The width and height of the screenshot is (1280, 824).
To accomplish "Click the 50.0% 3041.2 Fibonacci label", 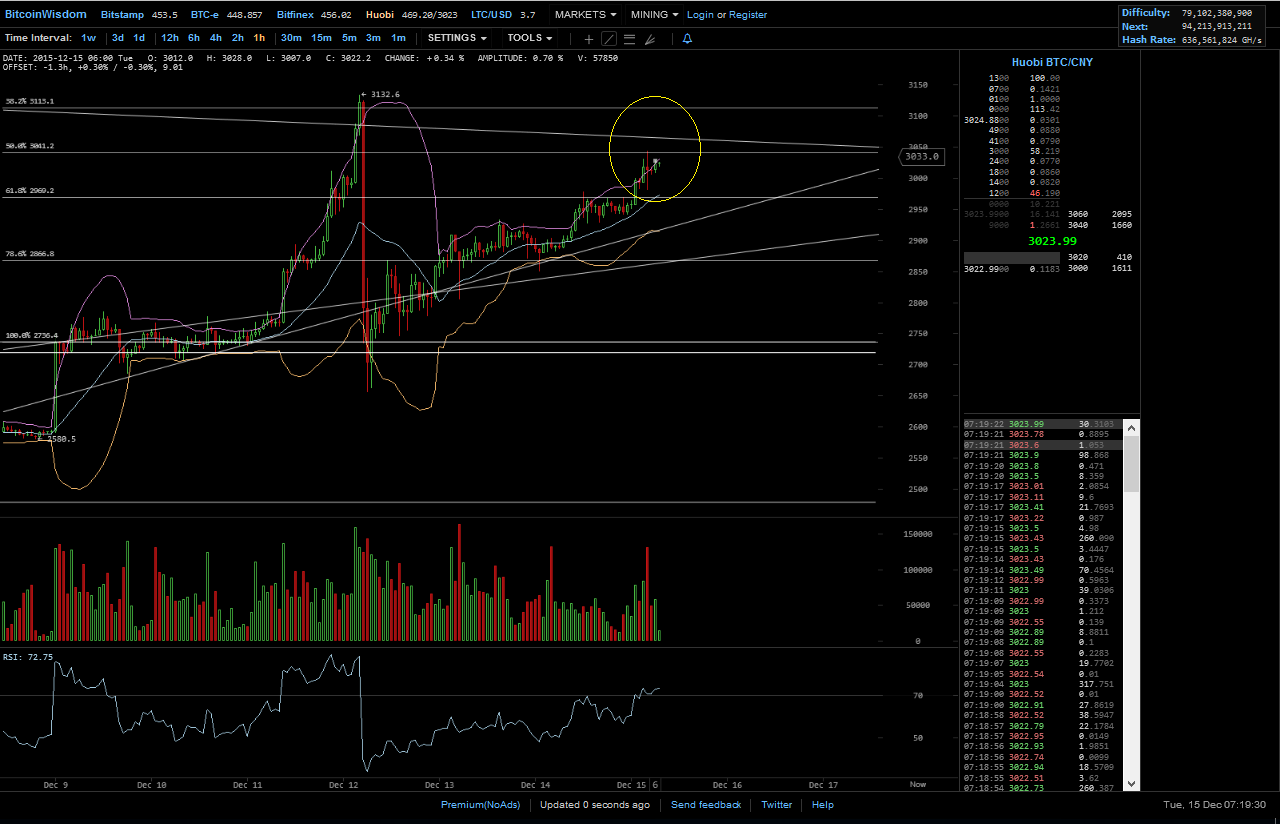I will (x=30, y=146).
